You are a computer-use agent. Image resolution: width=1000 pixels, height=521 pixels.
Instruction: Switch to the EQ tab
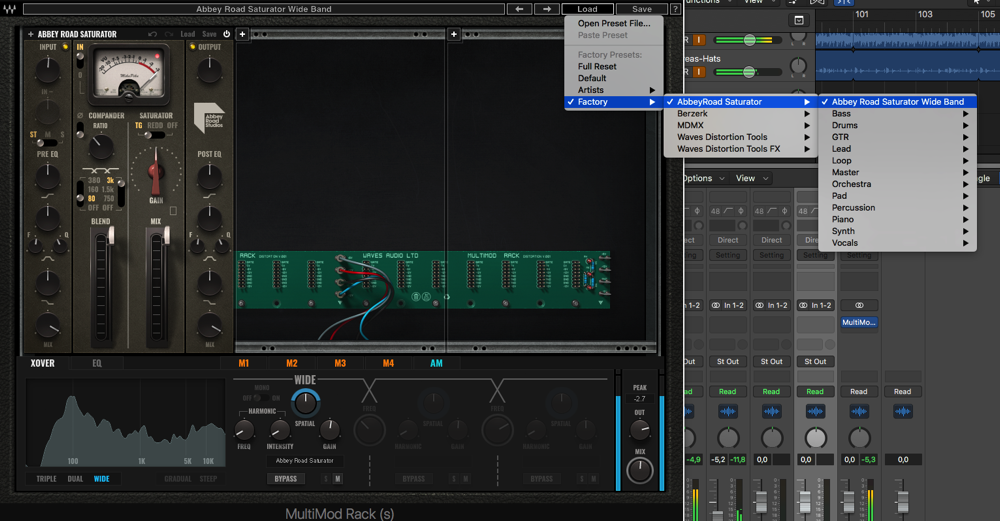(97, 364)
